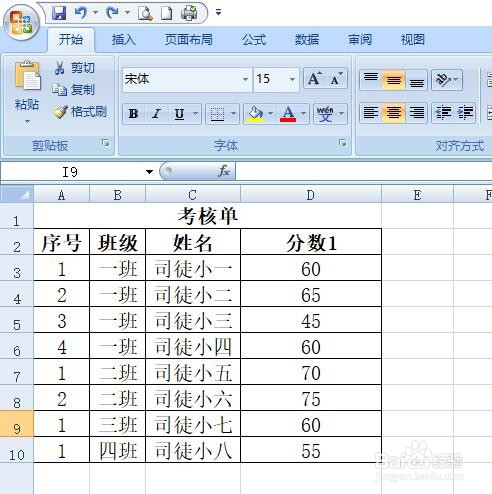The height and width of the screenshot is (494, 492).
Task: Select the 分数1 header cell
Action: [x=311, y=242]
